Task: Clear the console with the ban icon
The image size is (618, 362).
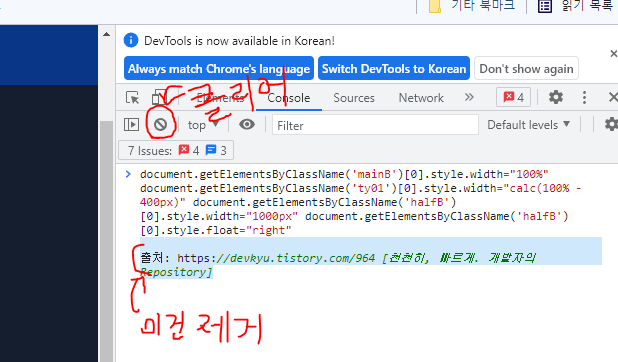Action: [160, 125]
